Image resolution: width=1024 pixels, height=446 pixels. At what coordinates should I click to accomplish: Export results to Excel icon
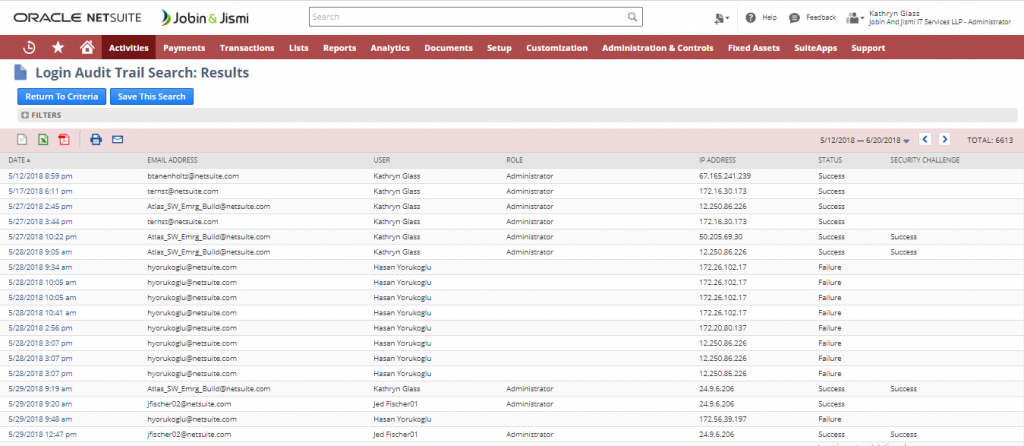point(43,140)
